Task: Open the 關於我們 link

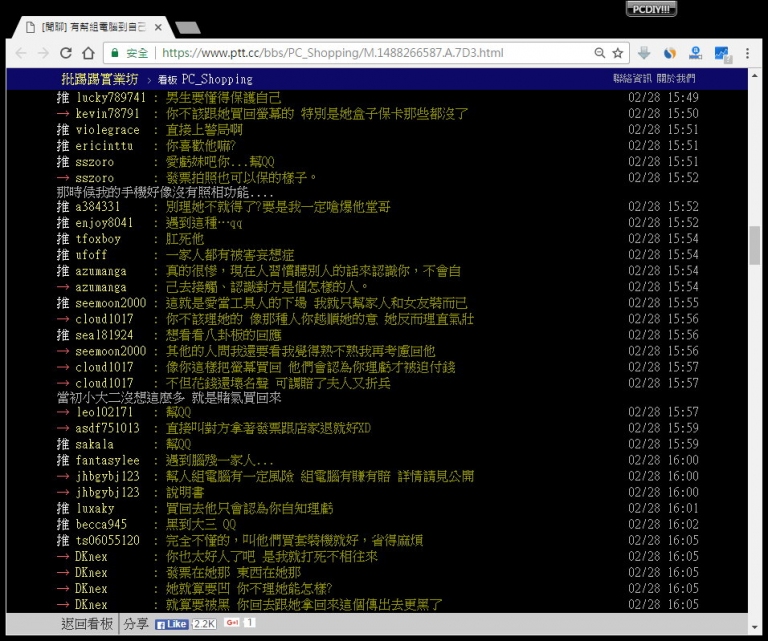Action: (x=676, y=78)
